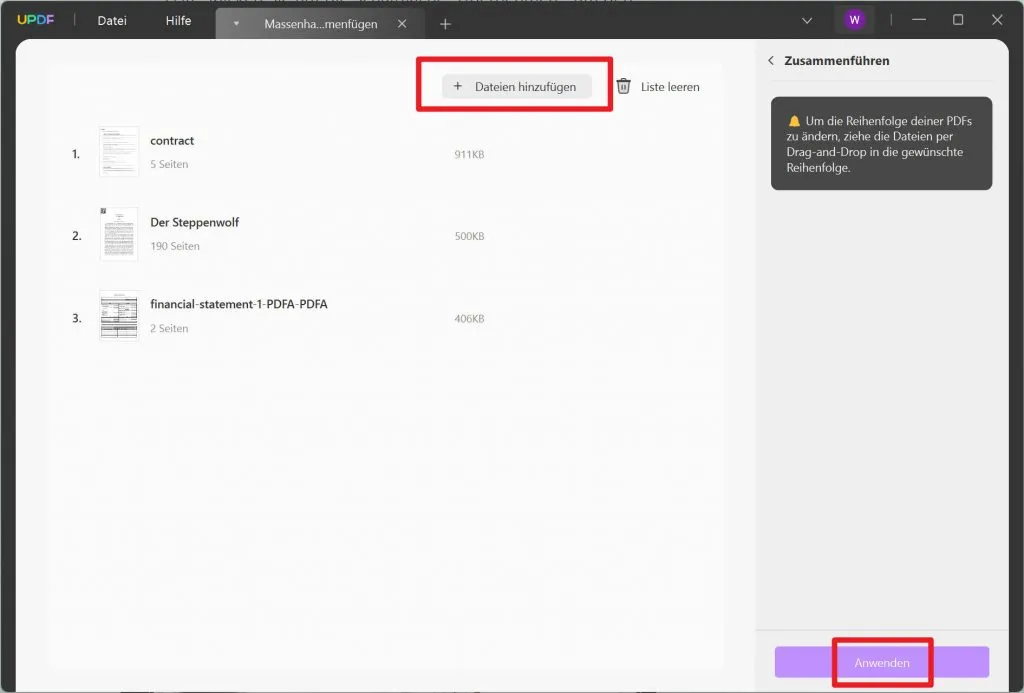Click the drag-and-drop reorder hint text
Image resolution: width=1024 pixels, height=693 pixels.
click(879, 144)
